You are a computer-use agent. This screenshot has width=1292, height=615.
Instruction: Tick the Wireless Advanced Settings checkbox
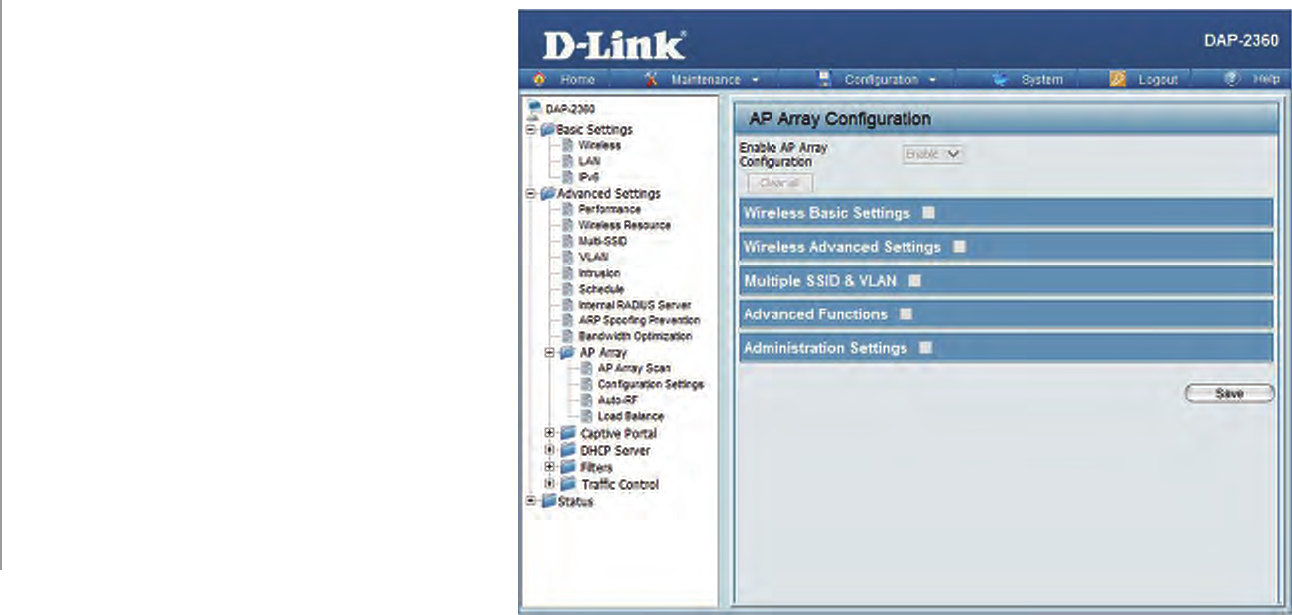click(959, 246)
